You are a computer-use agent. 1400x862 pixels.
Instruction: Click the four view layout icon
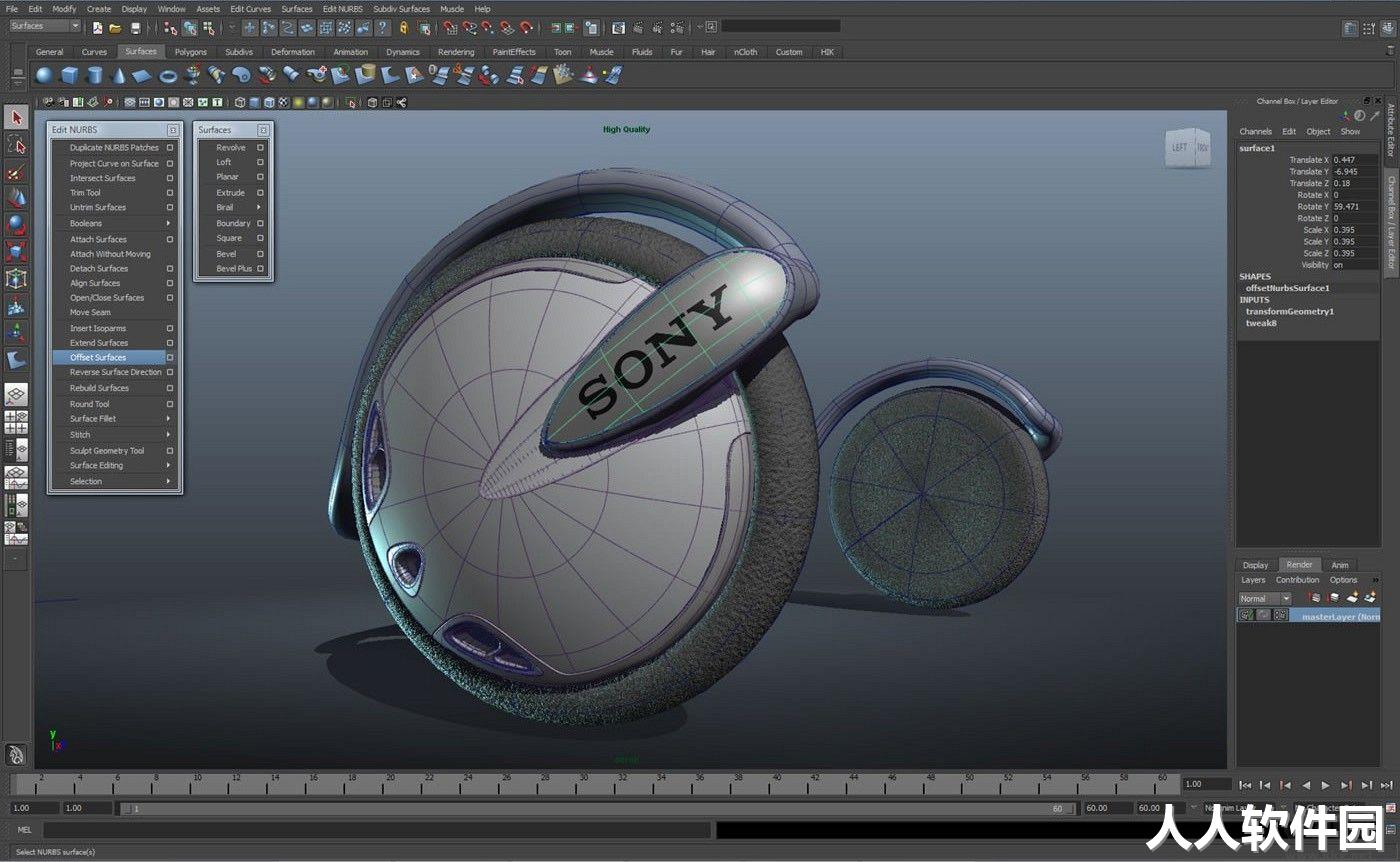[16, 421]
